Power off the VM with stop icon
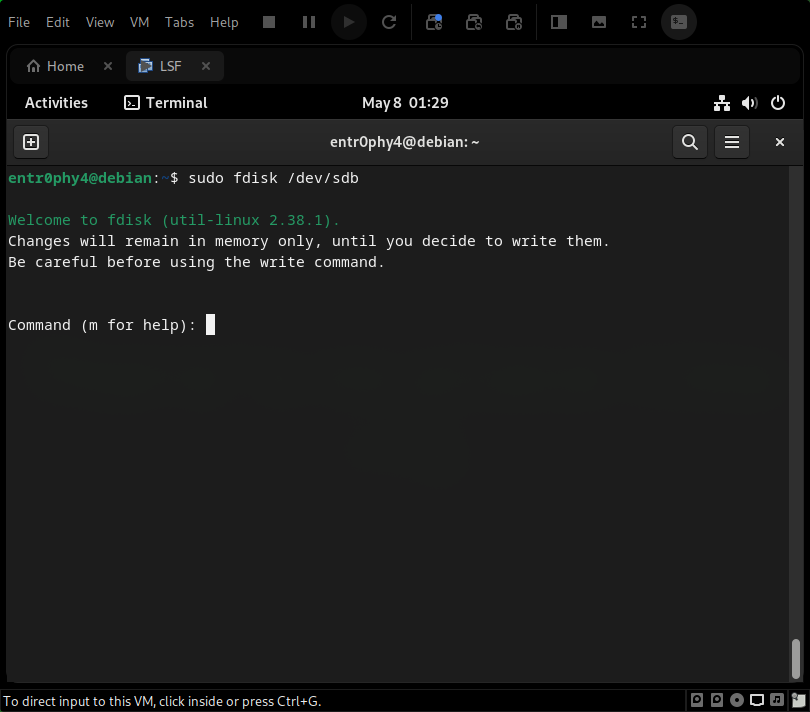810x712 pixels. (268, 21)
